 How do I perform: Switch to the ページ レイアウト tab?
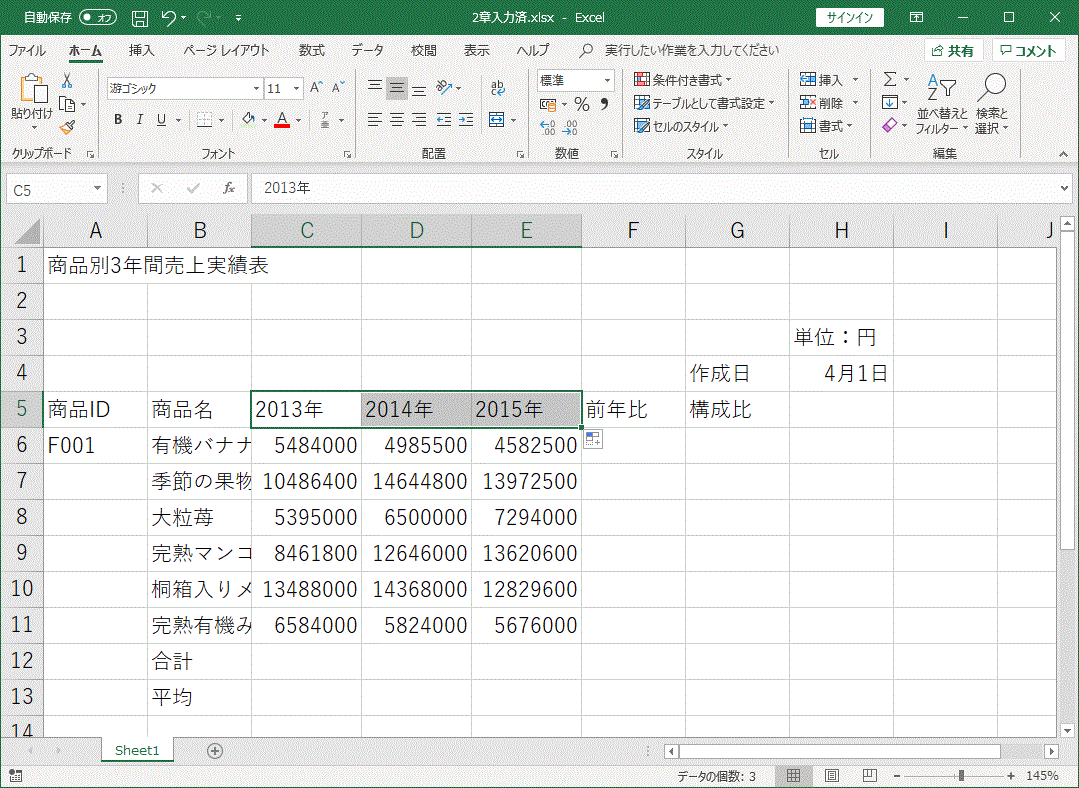(x=226, y=50)
